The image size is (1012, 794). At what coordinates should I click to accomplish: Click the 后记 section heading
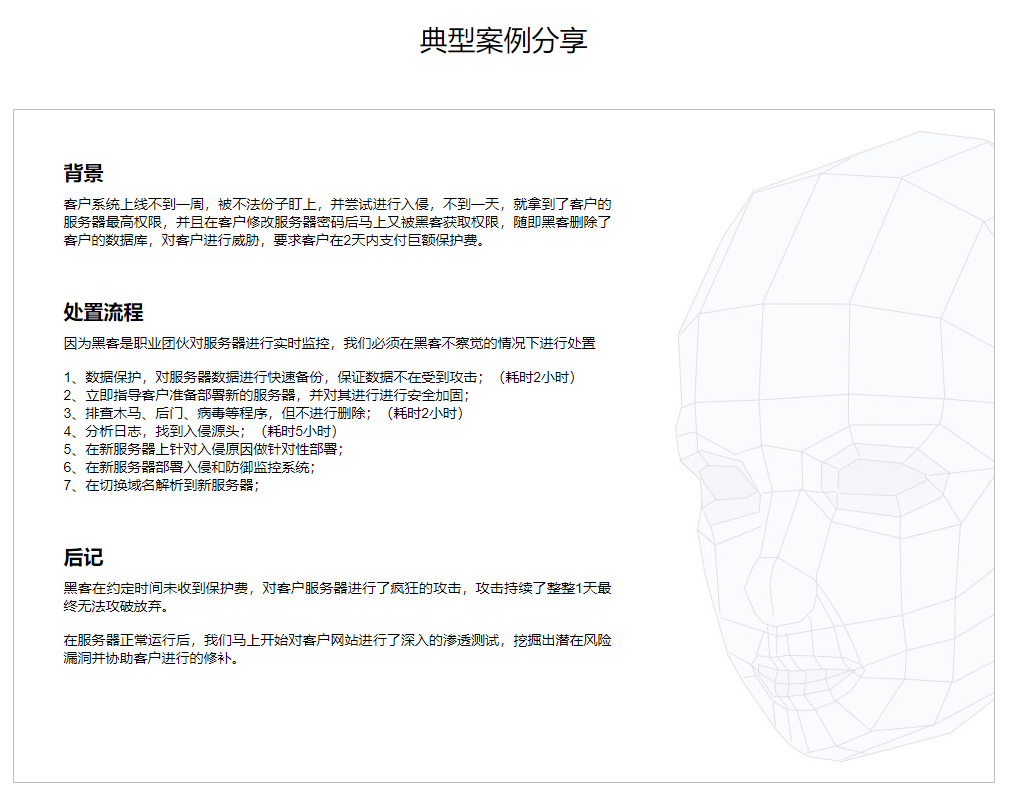[83, 557]
